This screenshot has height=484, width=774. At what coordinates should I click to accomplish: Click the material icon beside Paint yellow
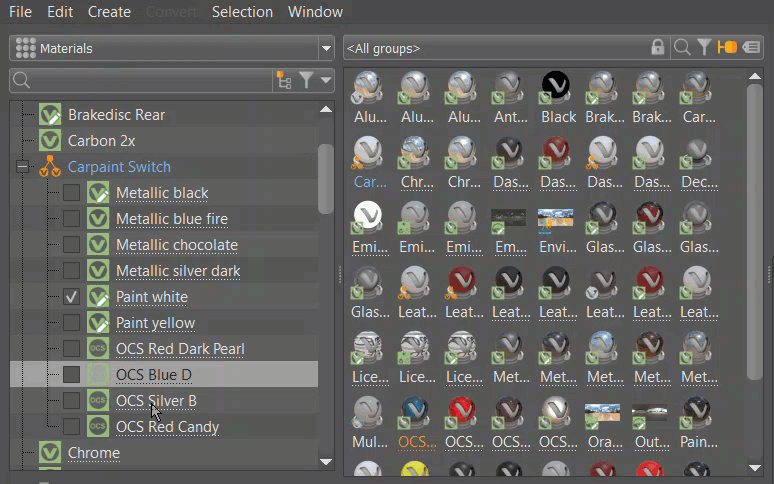98,323
